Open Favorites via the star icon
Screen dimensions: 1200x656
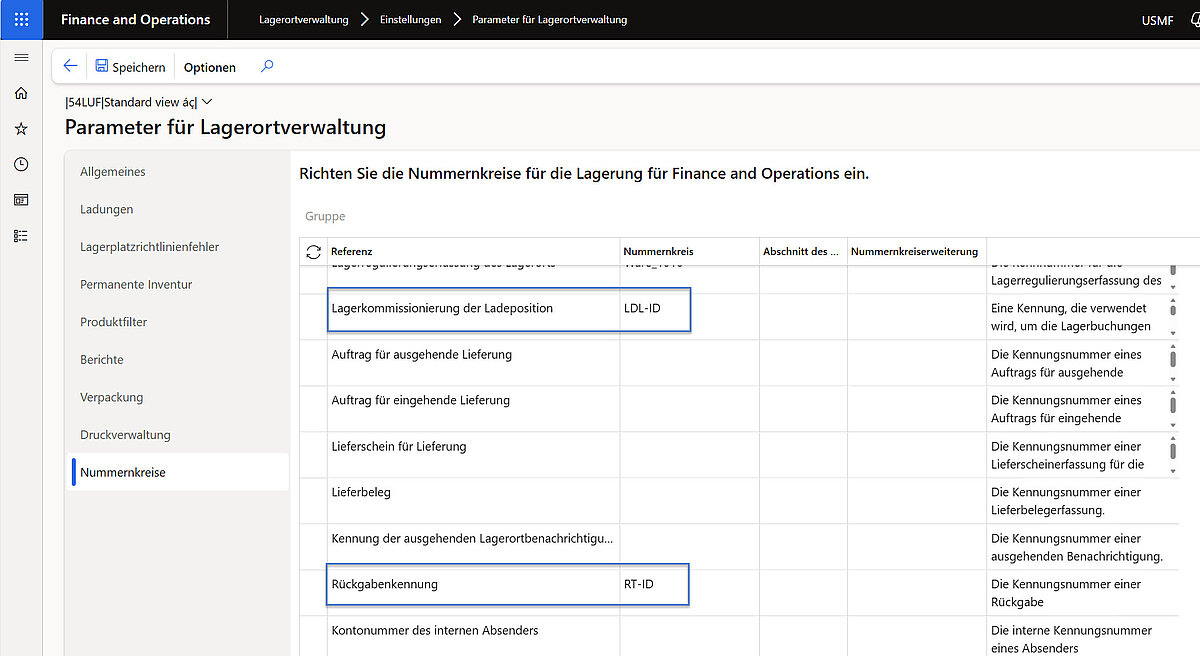[x=21, y=128]
